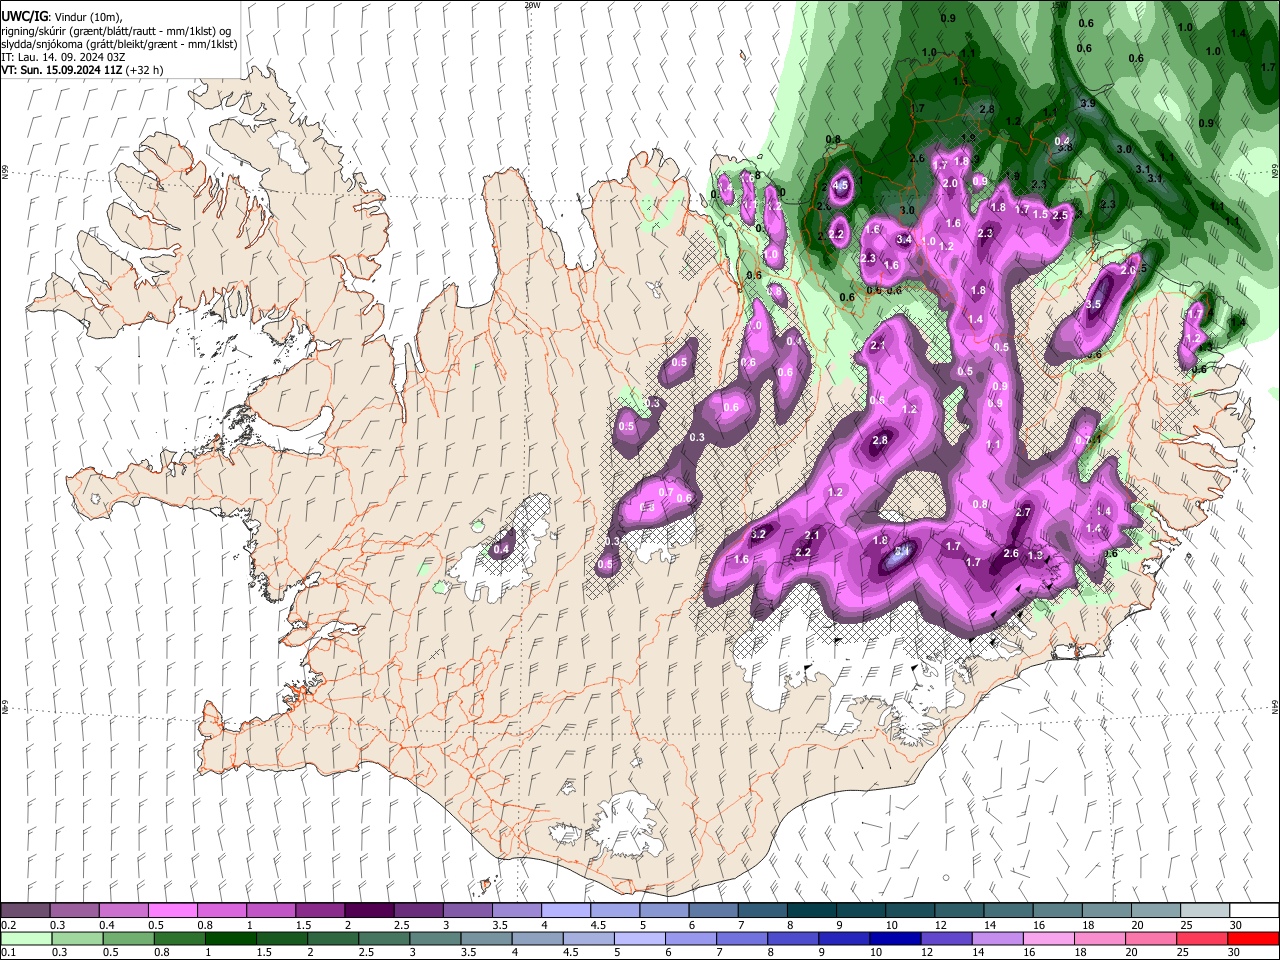
Task: Click the header line starting 'rigning/skúrir (grænt/blátt/rautt'
Action: pyautogui.click(x=117, y=31)
